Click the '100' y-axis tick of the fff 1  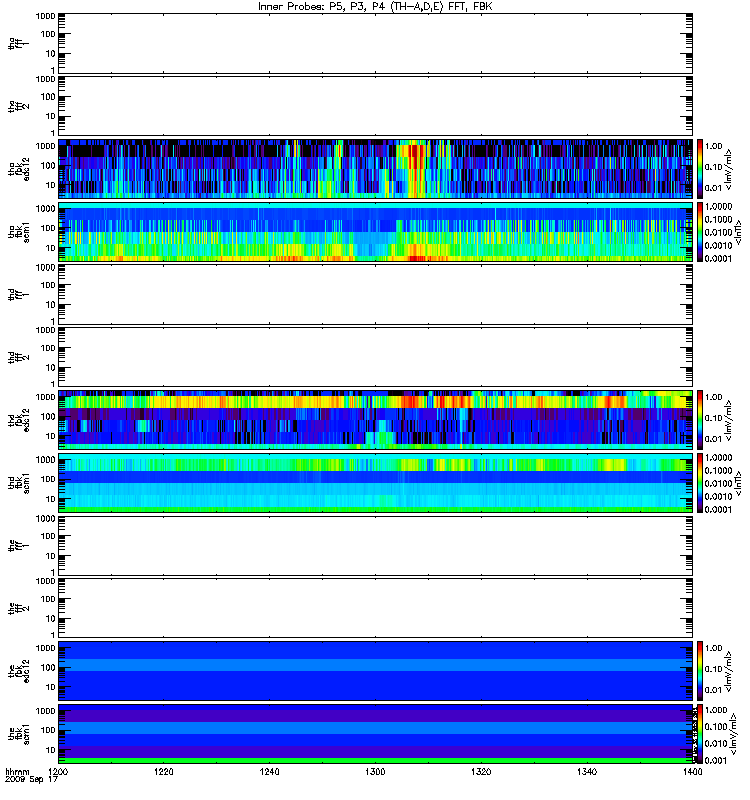coord(47,536)
